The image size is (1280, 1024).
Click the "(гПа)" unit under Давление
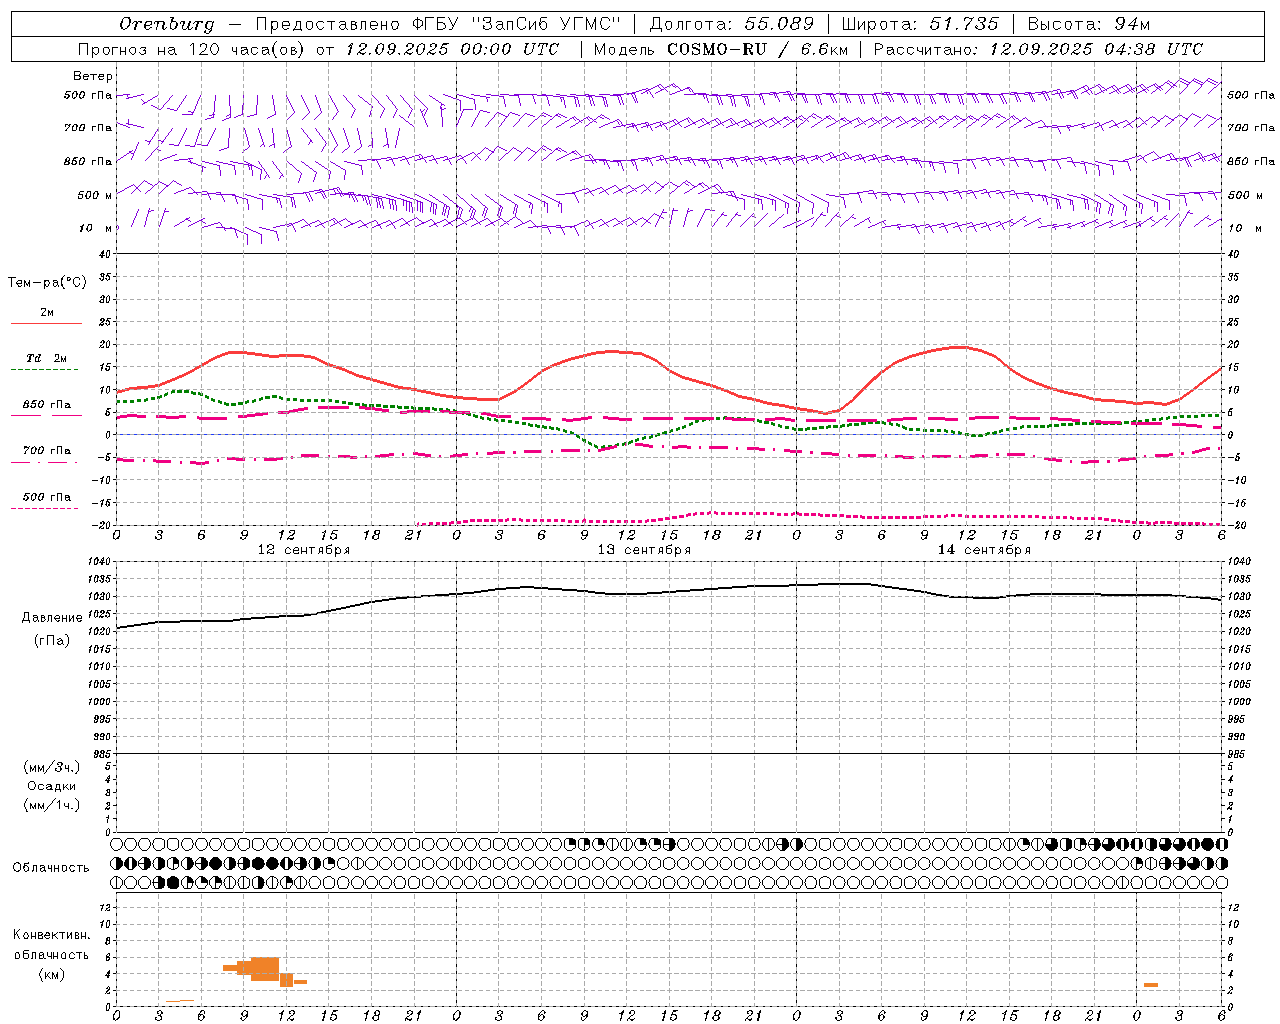tap(52, 640)
